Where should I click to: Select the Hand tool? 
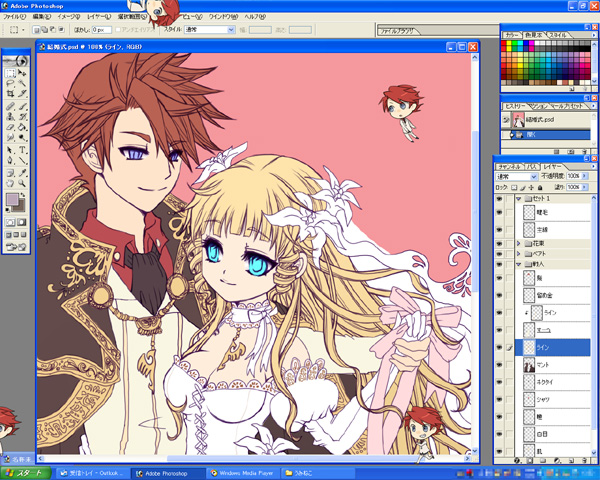(10, 183)
